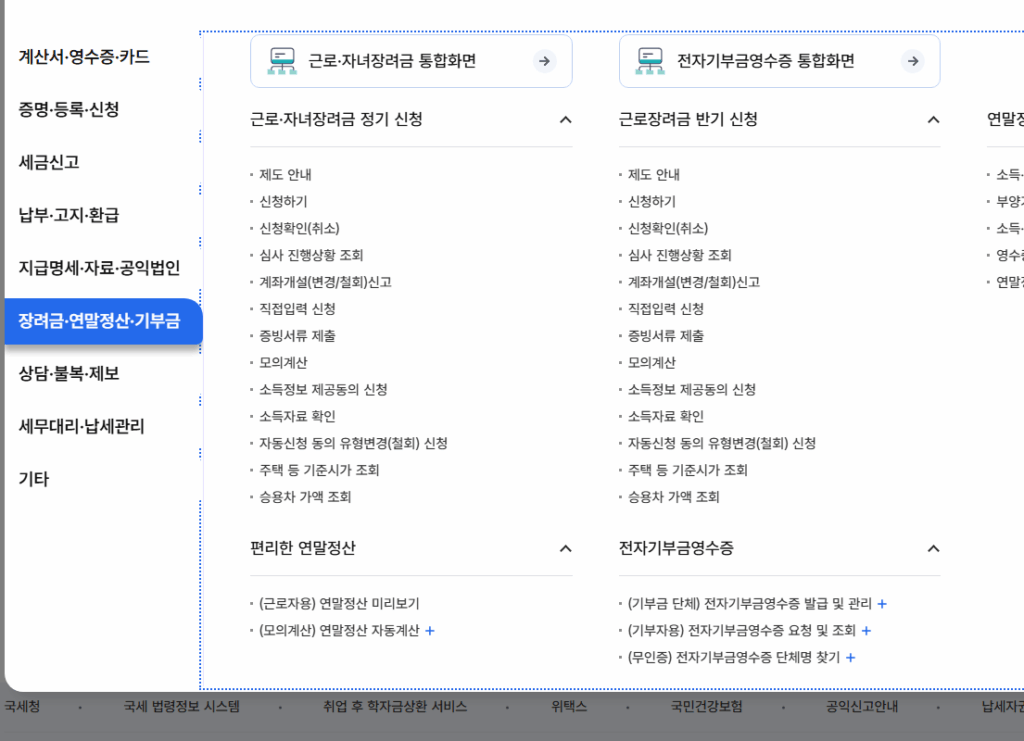Go to the 상담·불복·제보 sidebar section
The height and width of the screenshot is (741, 1024).
point(68,374)
